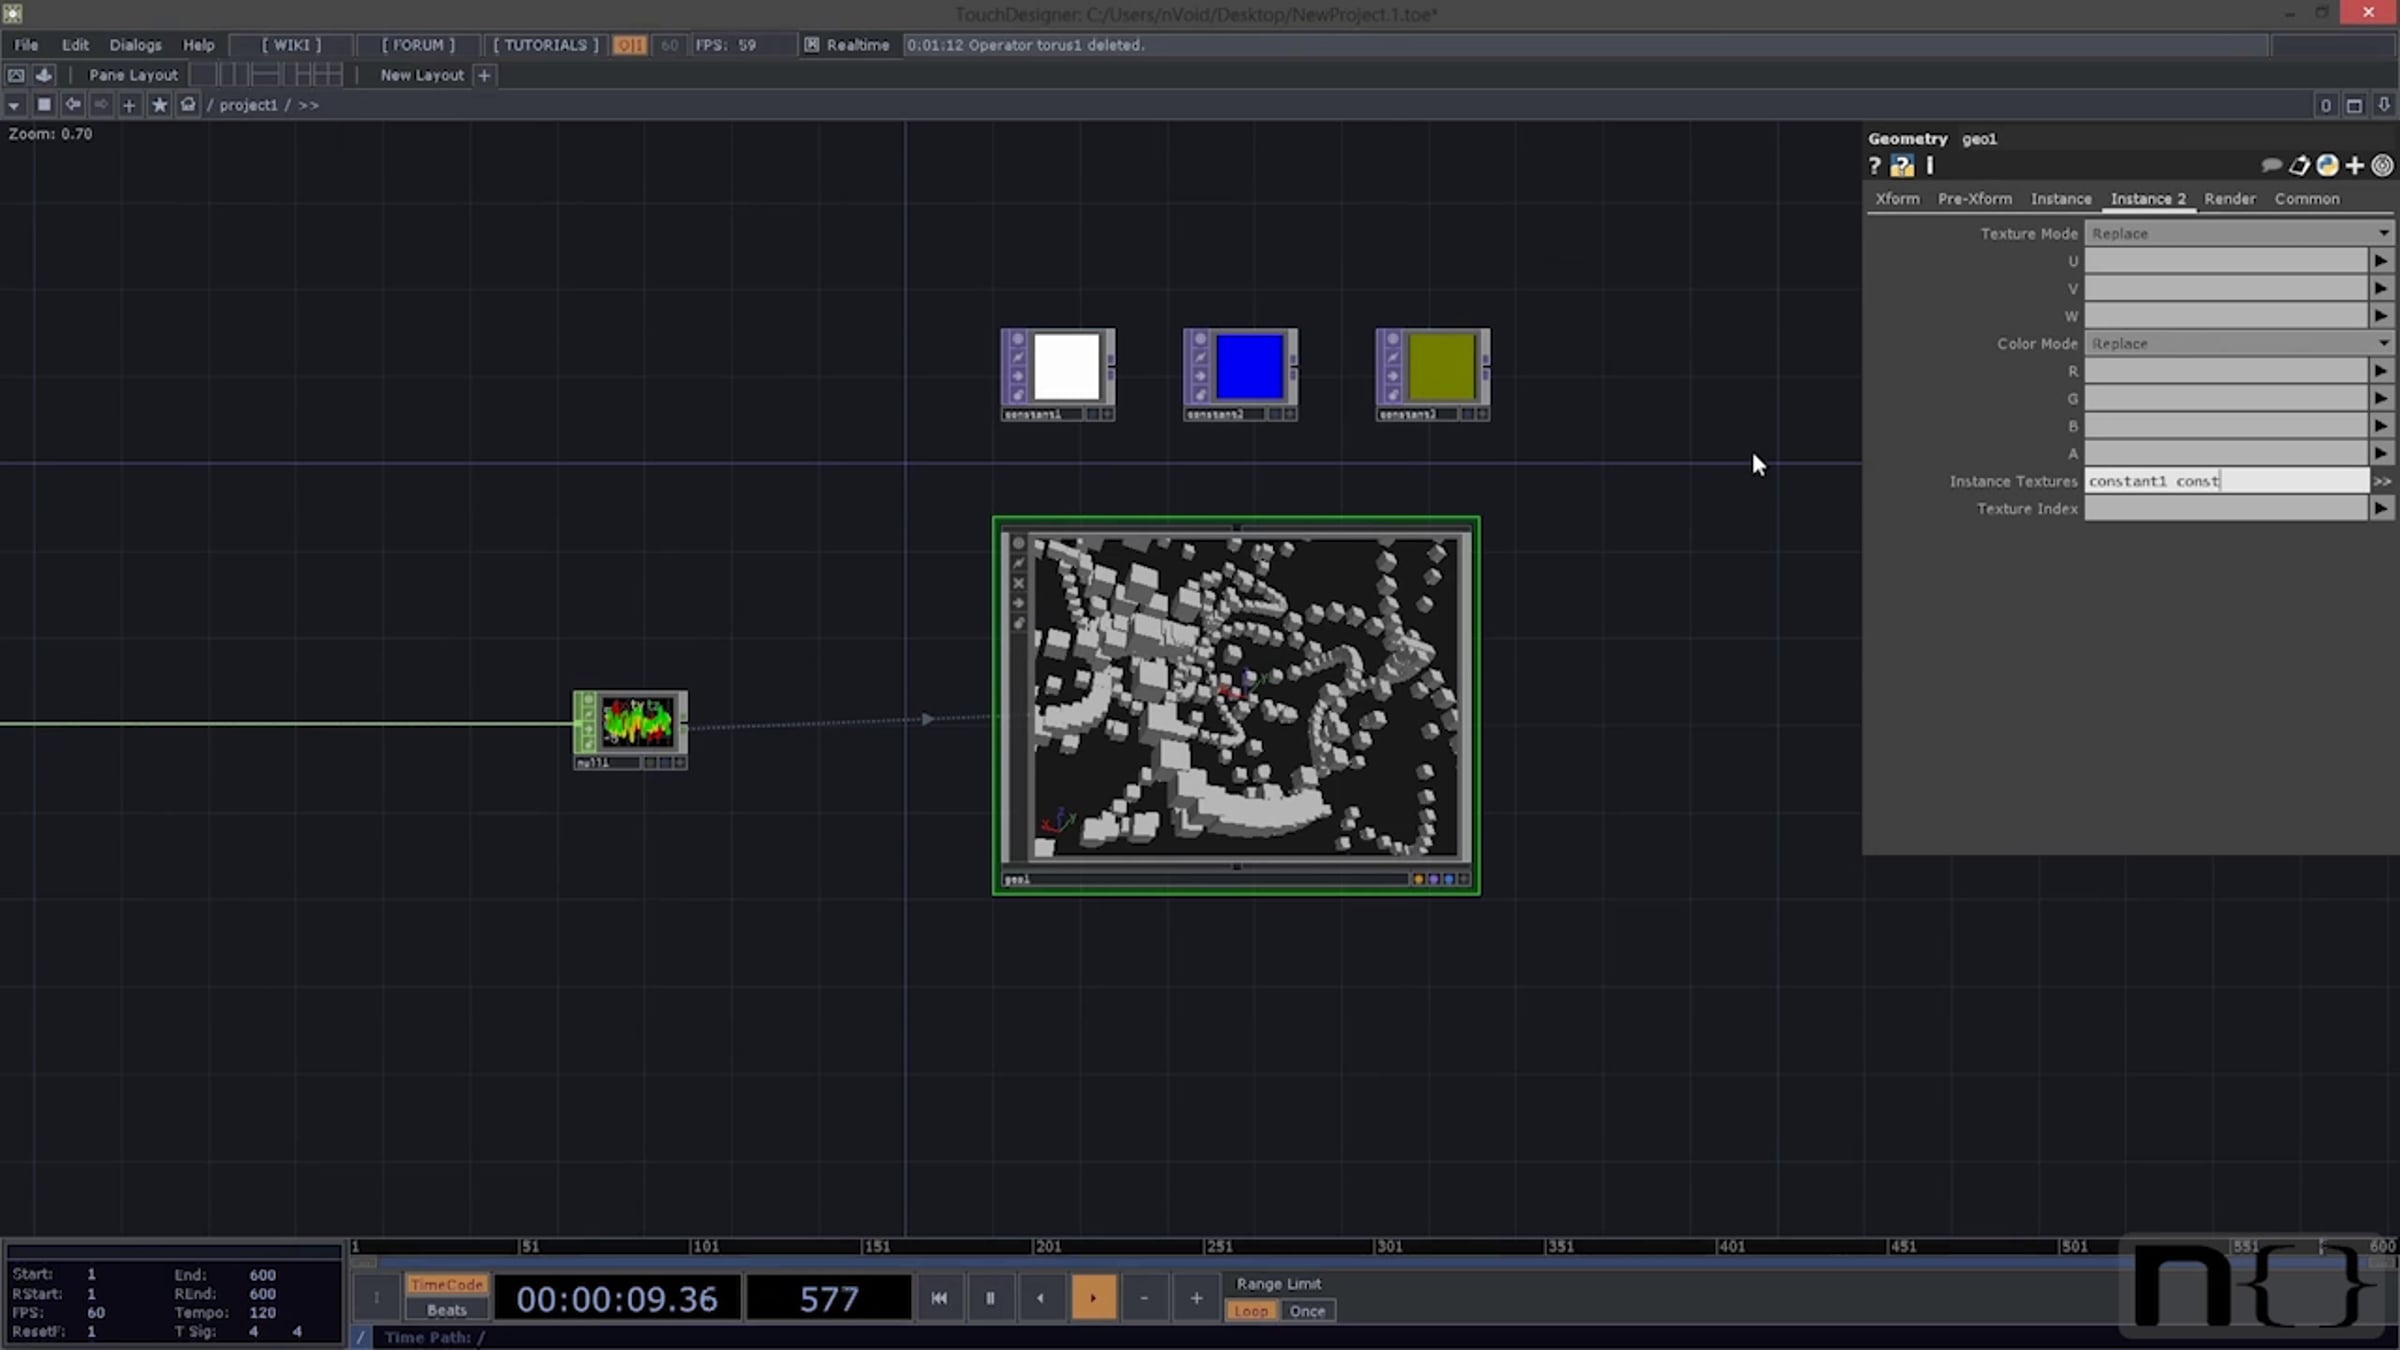Open the Dialogs menu

pos(135,45)
